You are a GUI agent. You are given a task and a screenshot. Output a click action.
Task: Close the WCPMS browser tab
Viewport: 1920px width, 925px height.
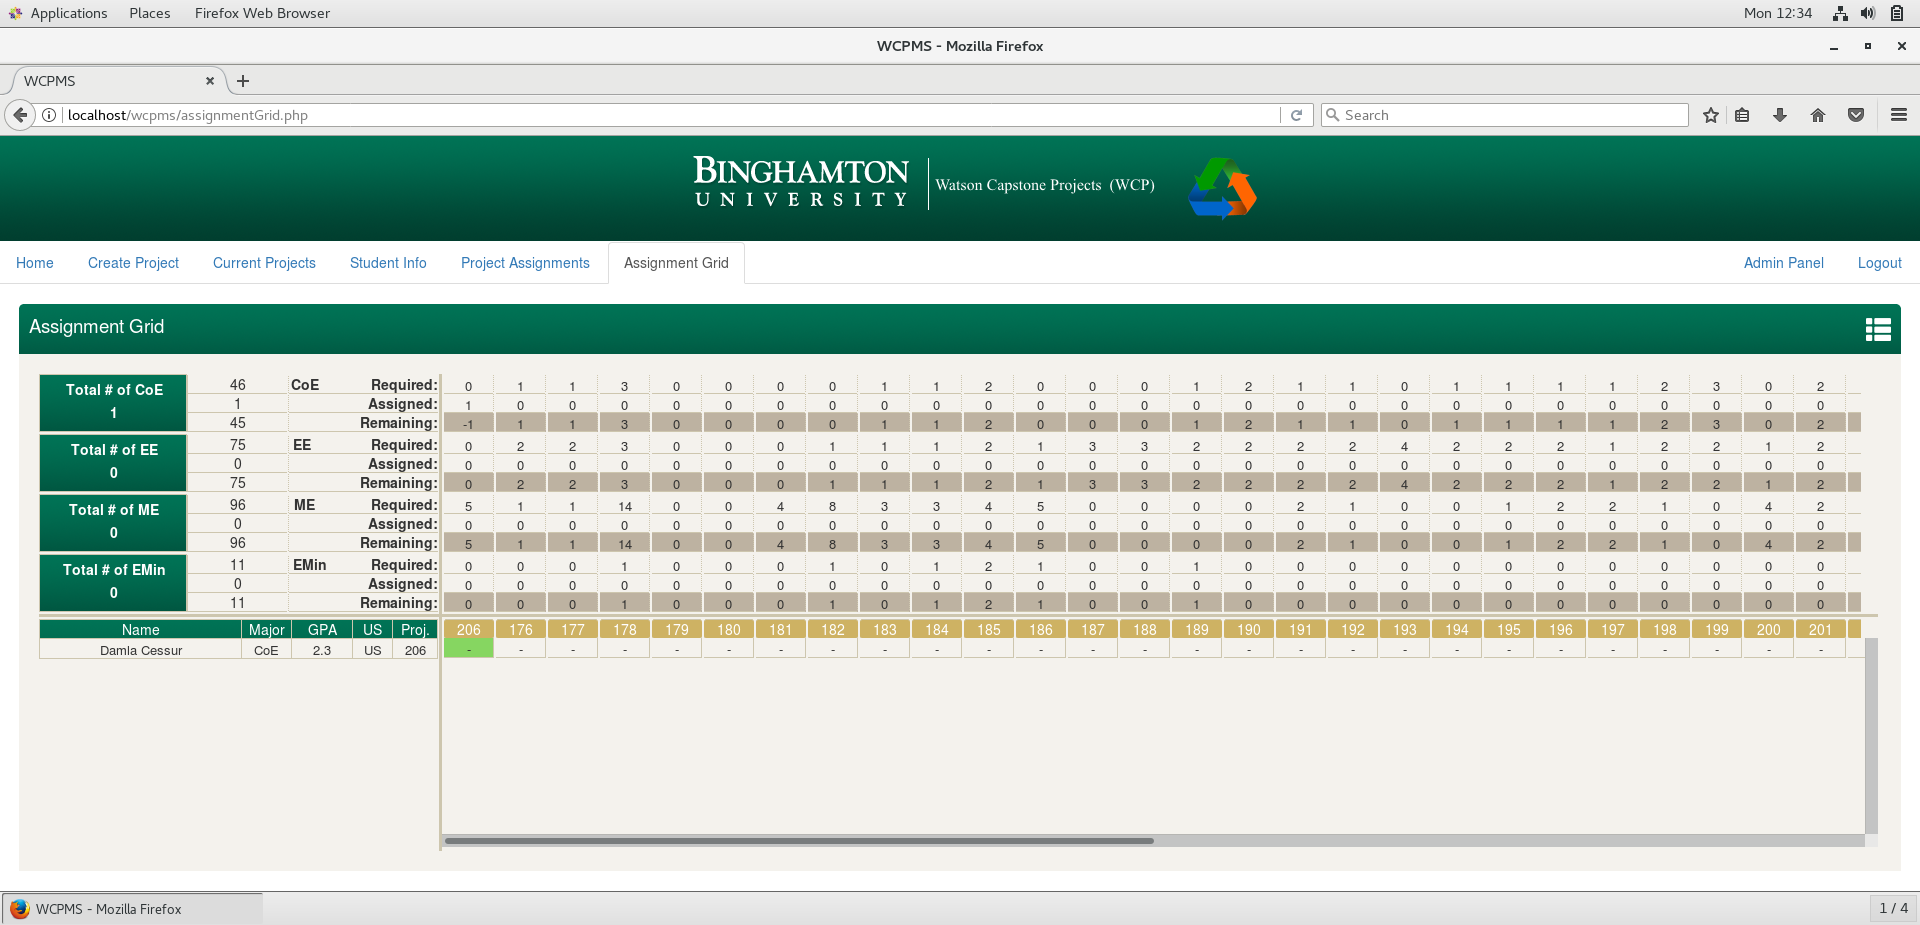210,81
